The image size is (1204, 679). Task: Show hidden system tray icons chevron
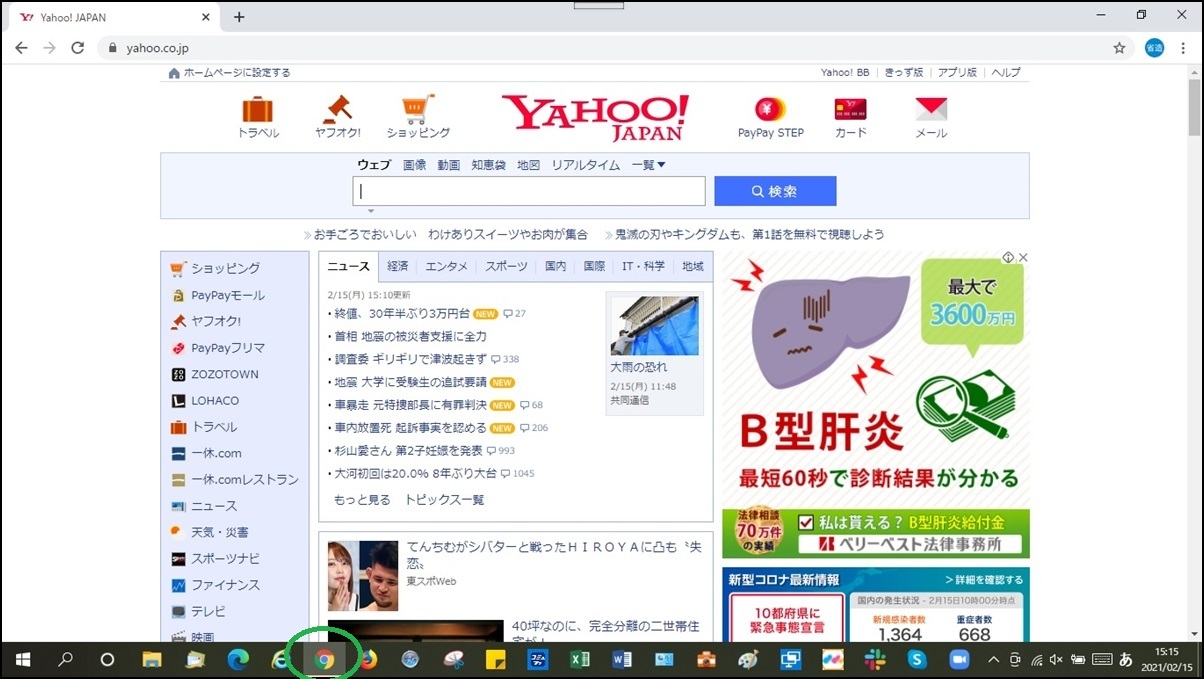(x=993, y=660)
